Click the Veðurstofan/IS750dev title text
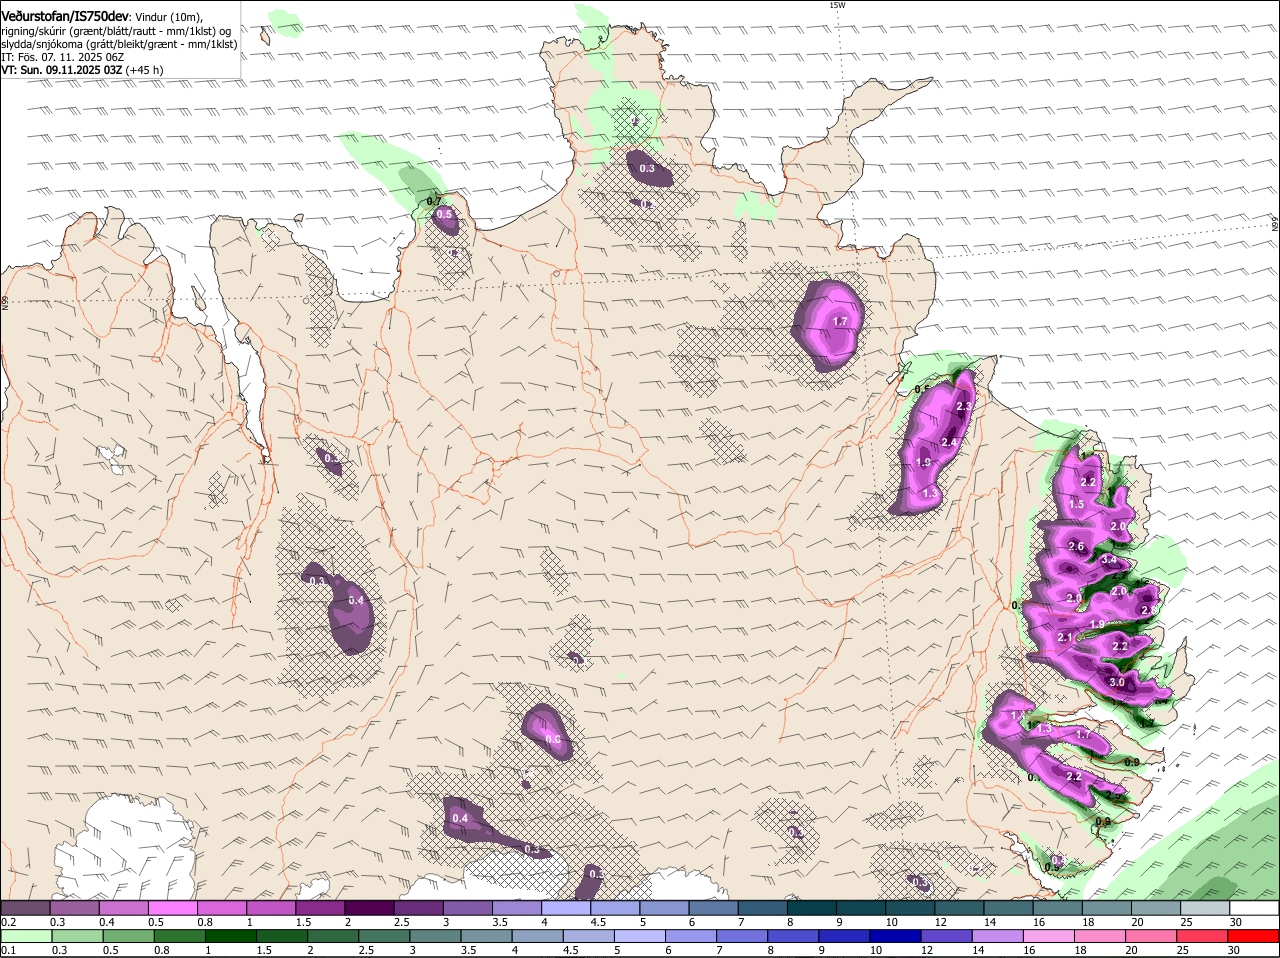Screen dimensions: 1280x958 [65, 17]
